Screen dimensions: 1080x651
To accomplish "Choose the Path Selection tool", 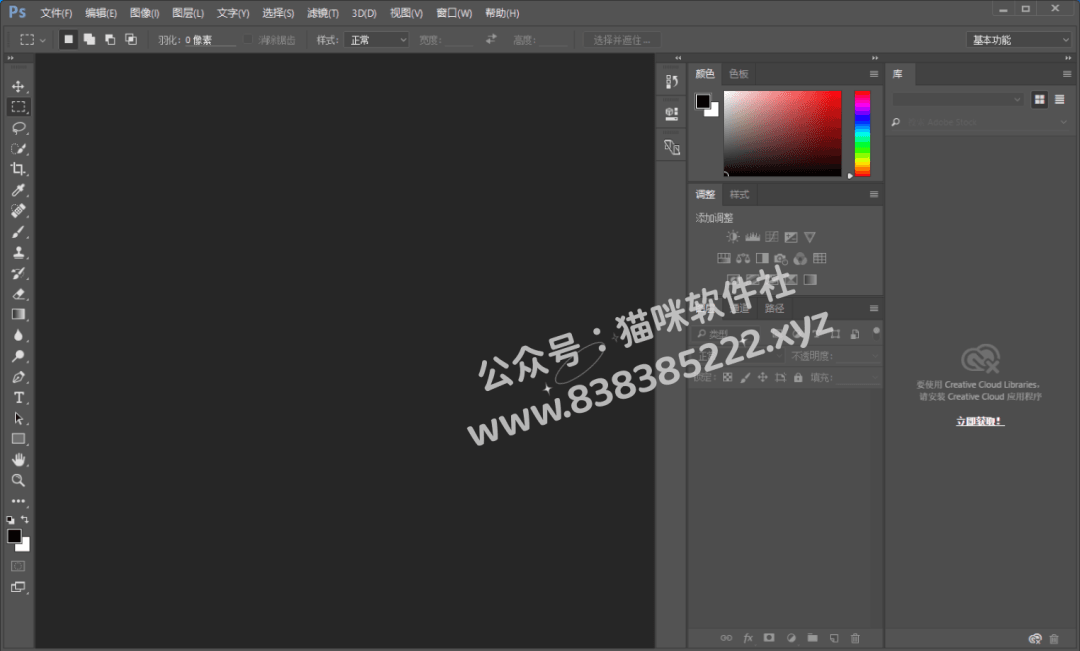I will point(18,418).
